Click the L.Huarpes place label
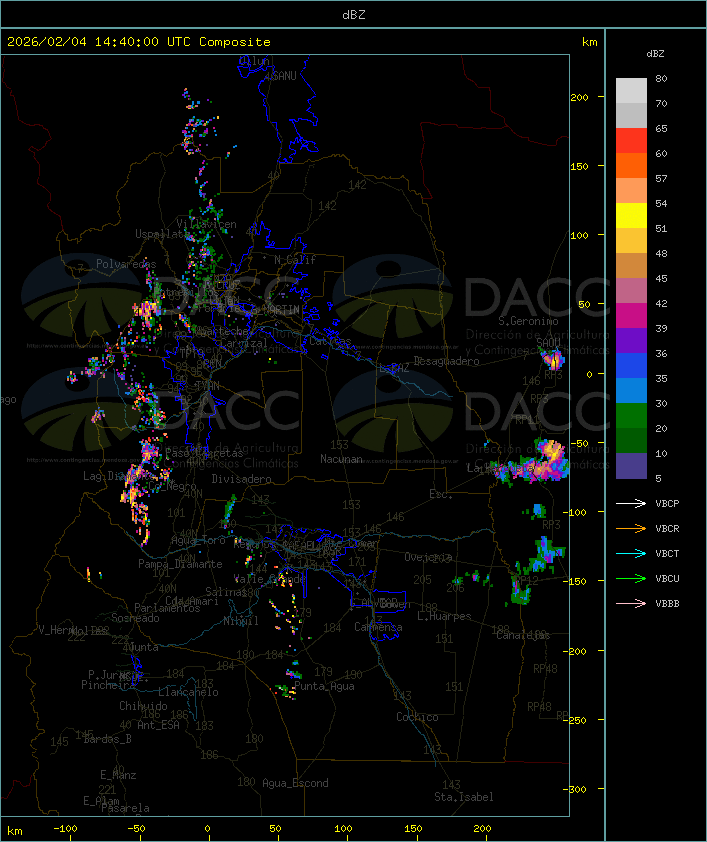This screenshot has height=842, width=707. pyautogui.click(x=444, y=616)
